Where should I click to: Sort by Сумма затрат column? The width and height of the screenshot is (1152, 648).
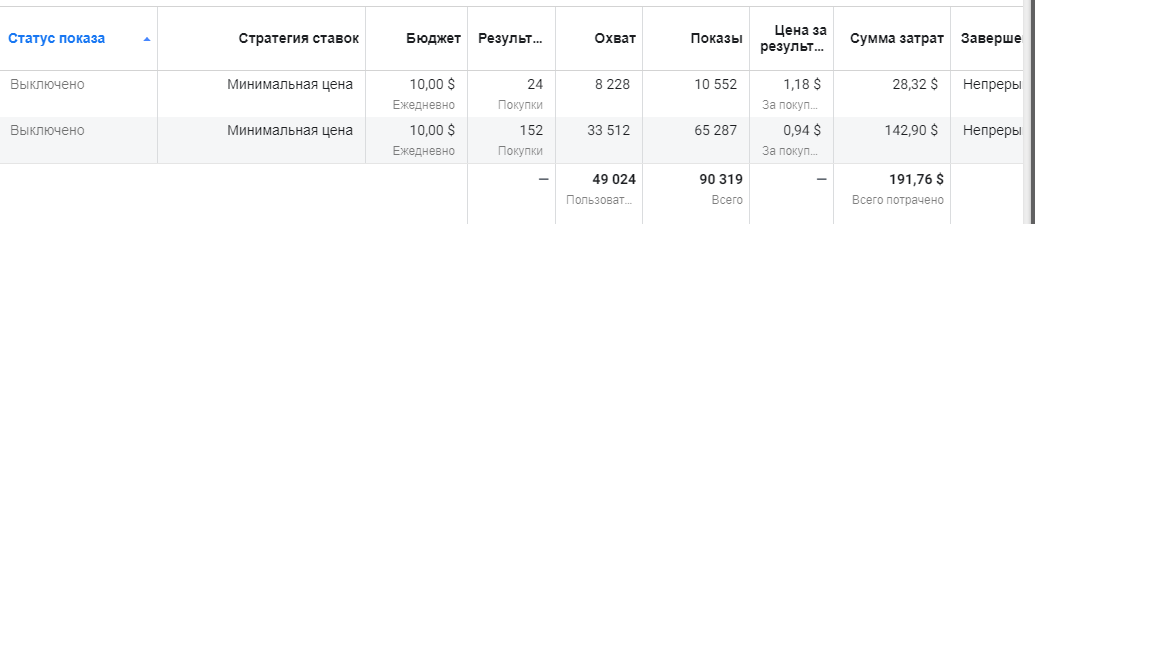click(896, 38)
